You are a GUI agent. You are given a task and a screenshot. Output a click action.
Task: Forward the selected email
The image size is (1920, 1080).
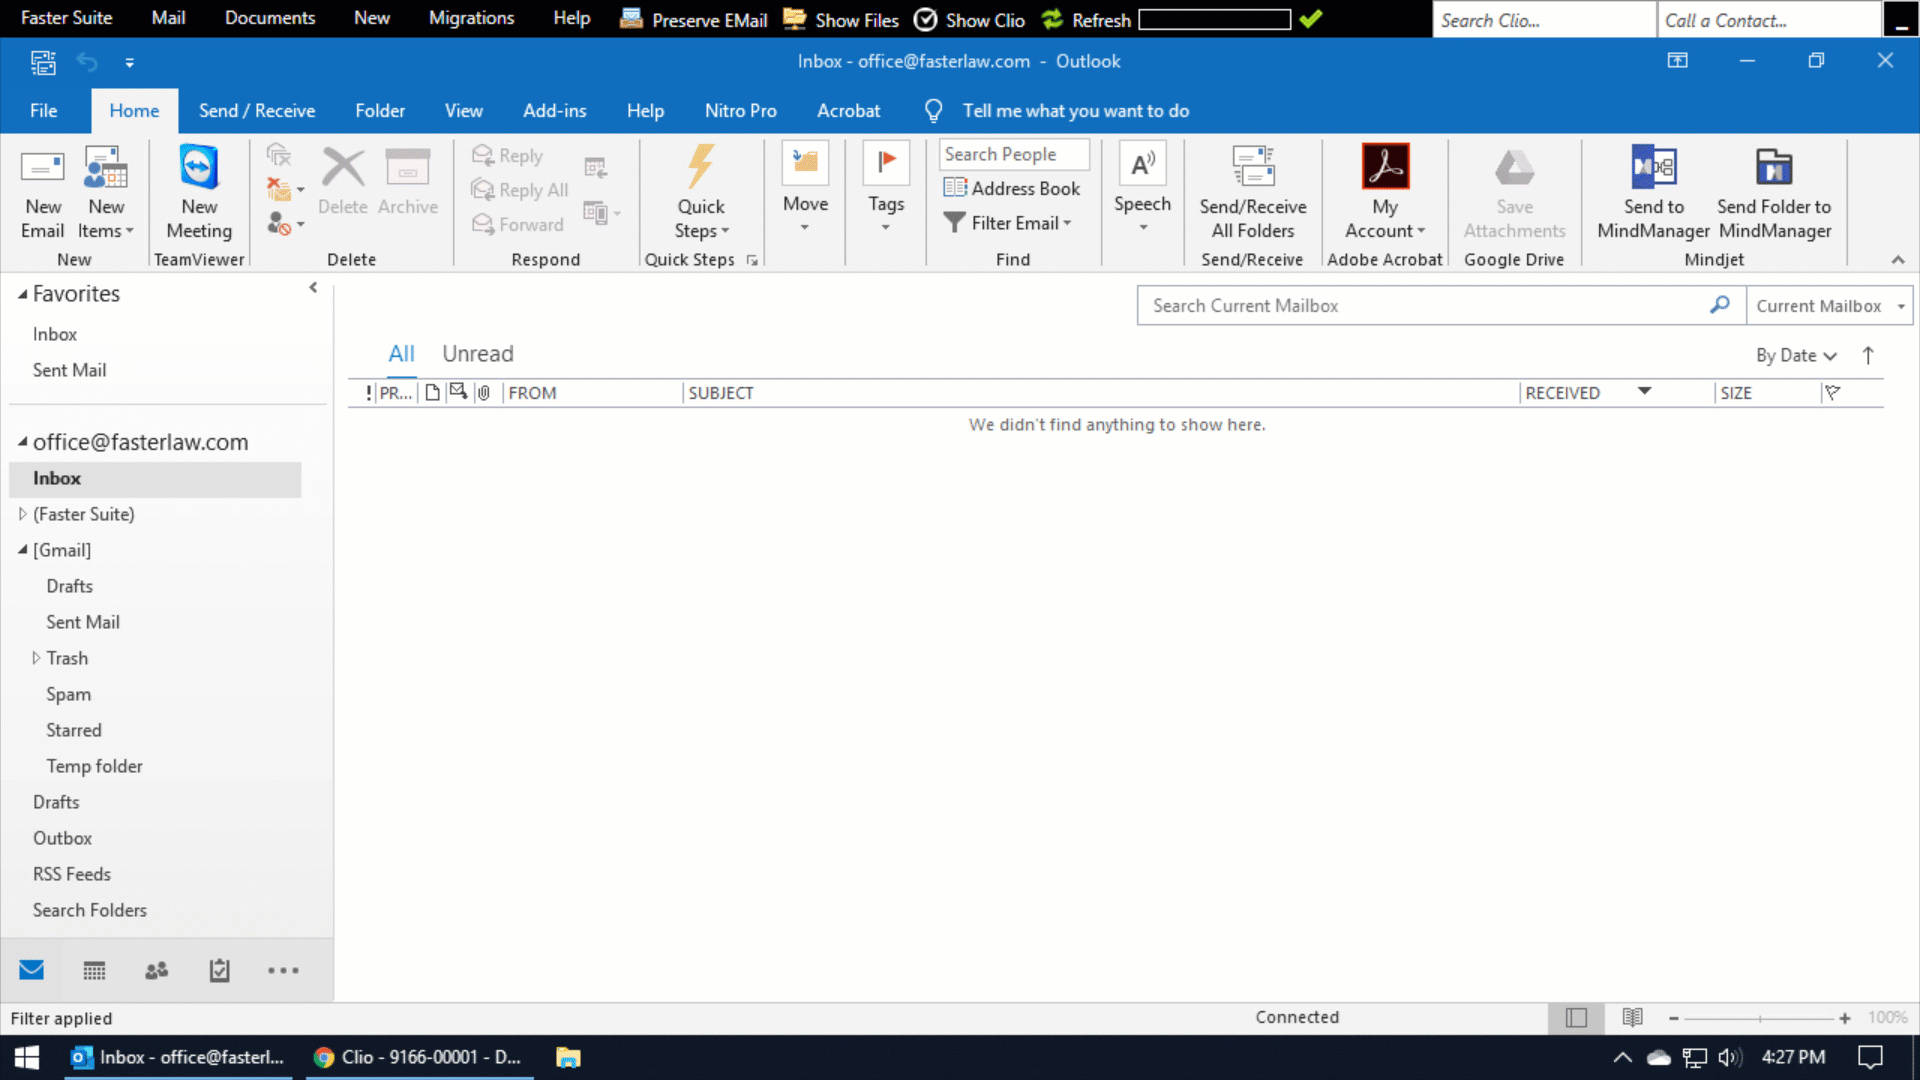pyautogui.click(x=518, y=224)
